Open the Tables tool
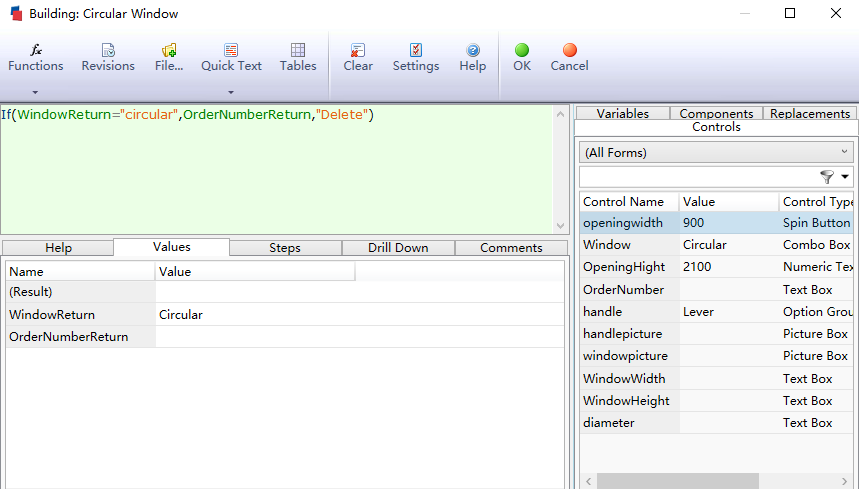Image resolution: width=859 pixels, height=489 pixels. pyautogui.click(x=298, y=50)
